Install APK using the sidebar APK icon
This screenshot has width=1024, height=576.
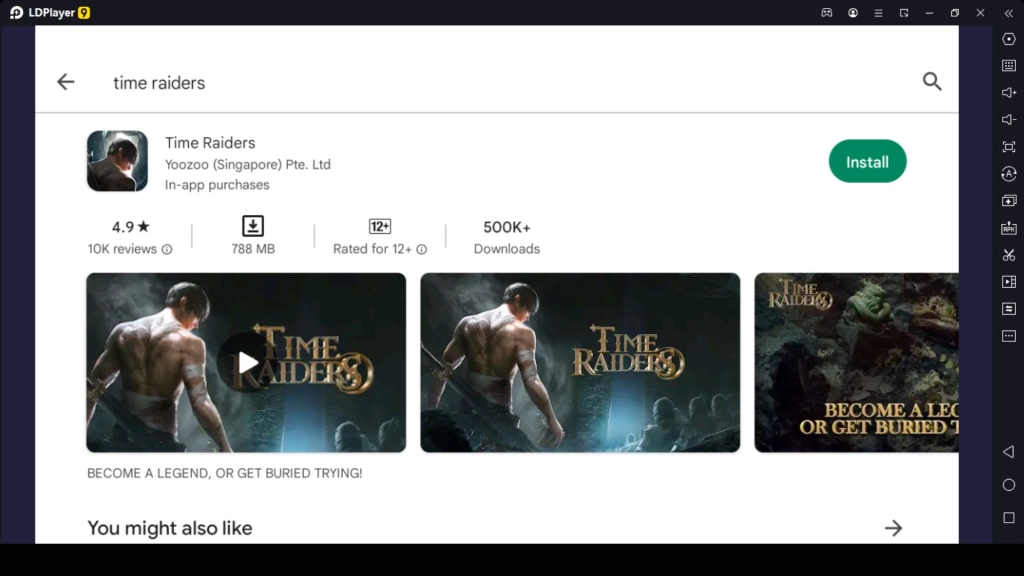pos(1009,228)
